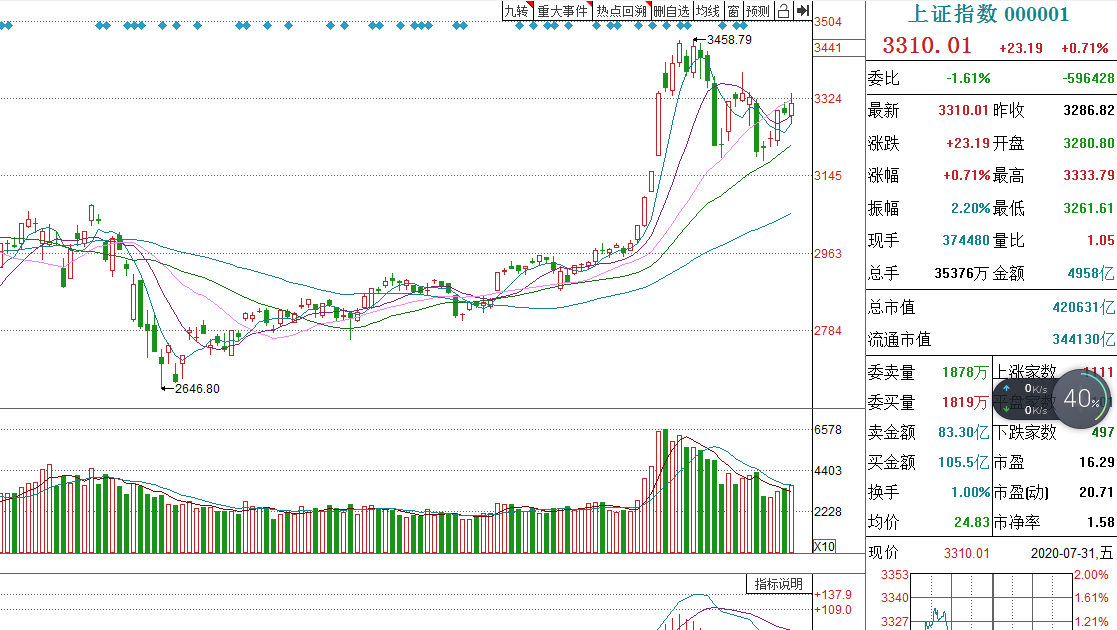Click the 2228 volume axis label
1117x630 pixels.
pyautogui.click(x=828, y=512)
